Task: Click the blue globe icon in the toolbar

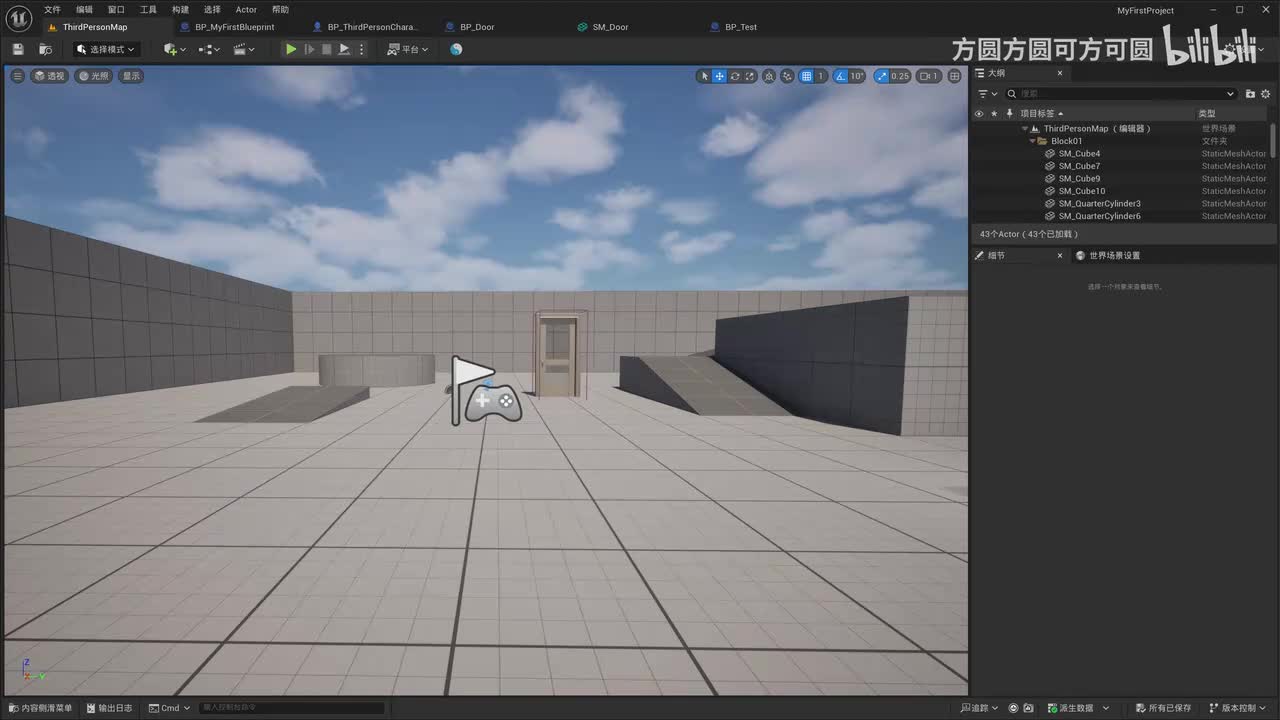Action: pyautogui.click(x=456, y=49)
